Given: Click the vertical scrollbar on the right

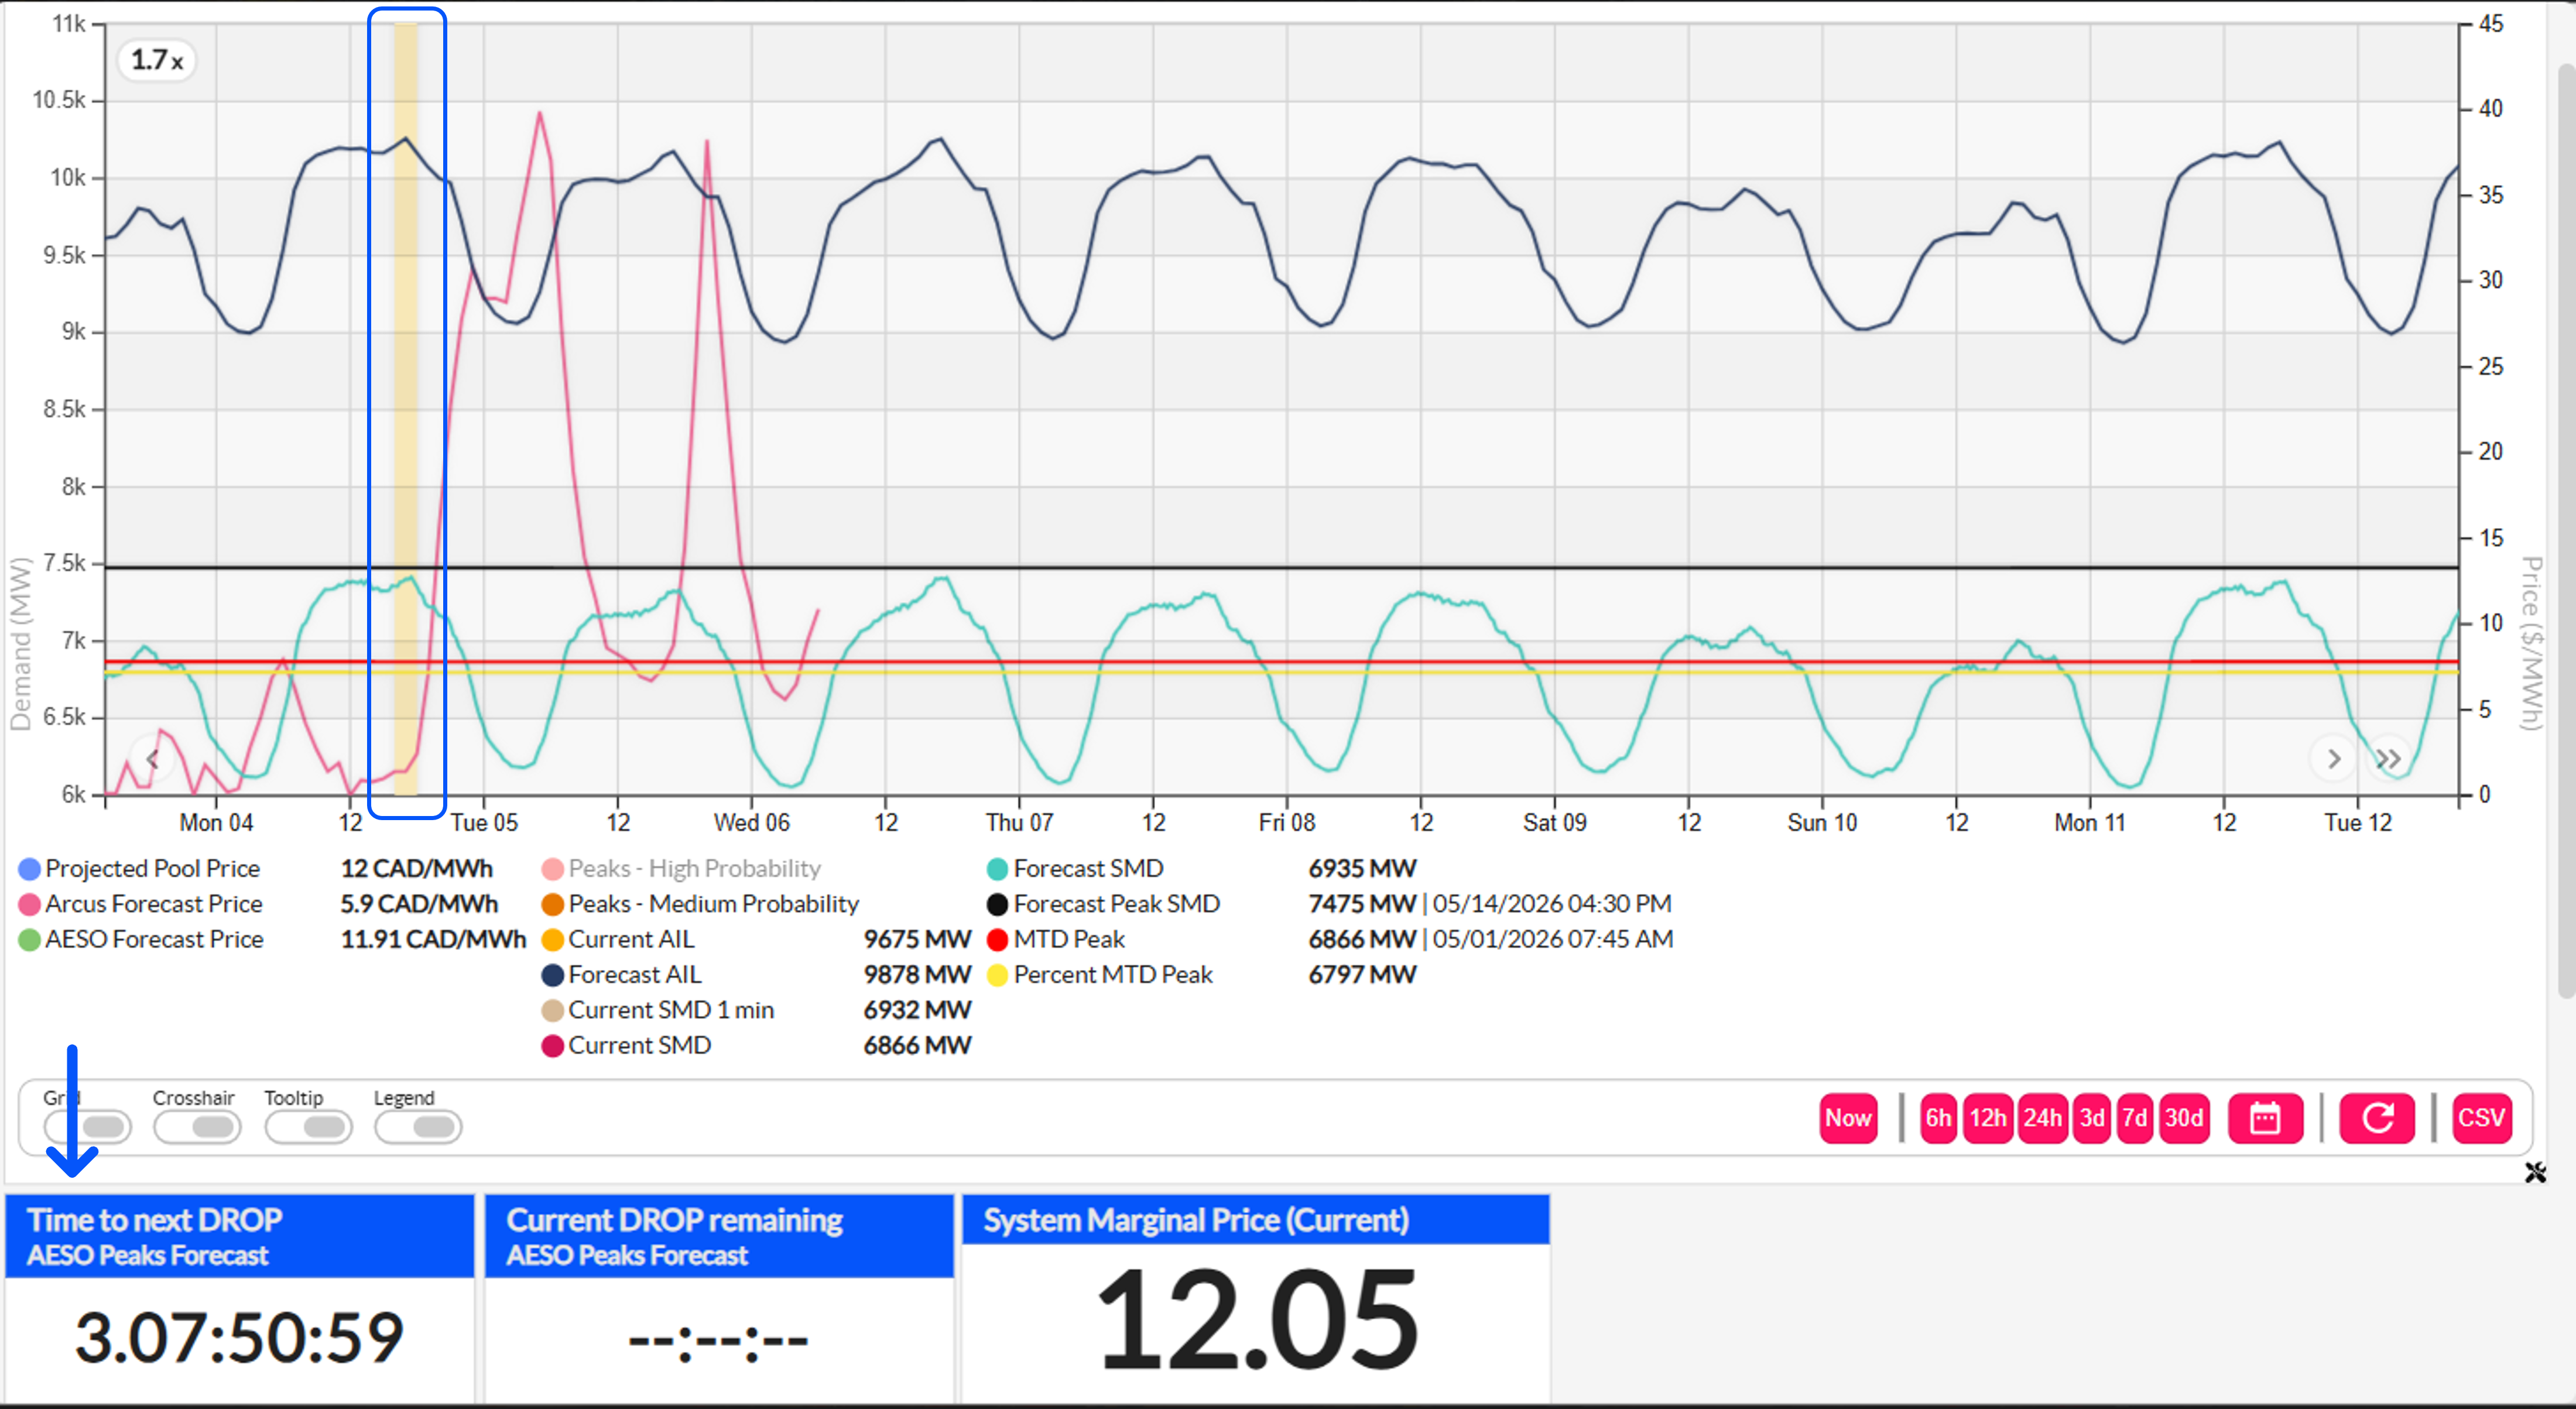Looking at the screenshot, I should click(2566, 530).
